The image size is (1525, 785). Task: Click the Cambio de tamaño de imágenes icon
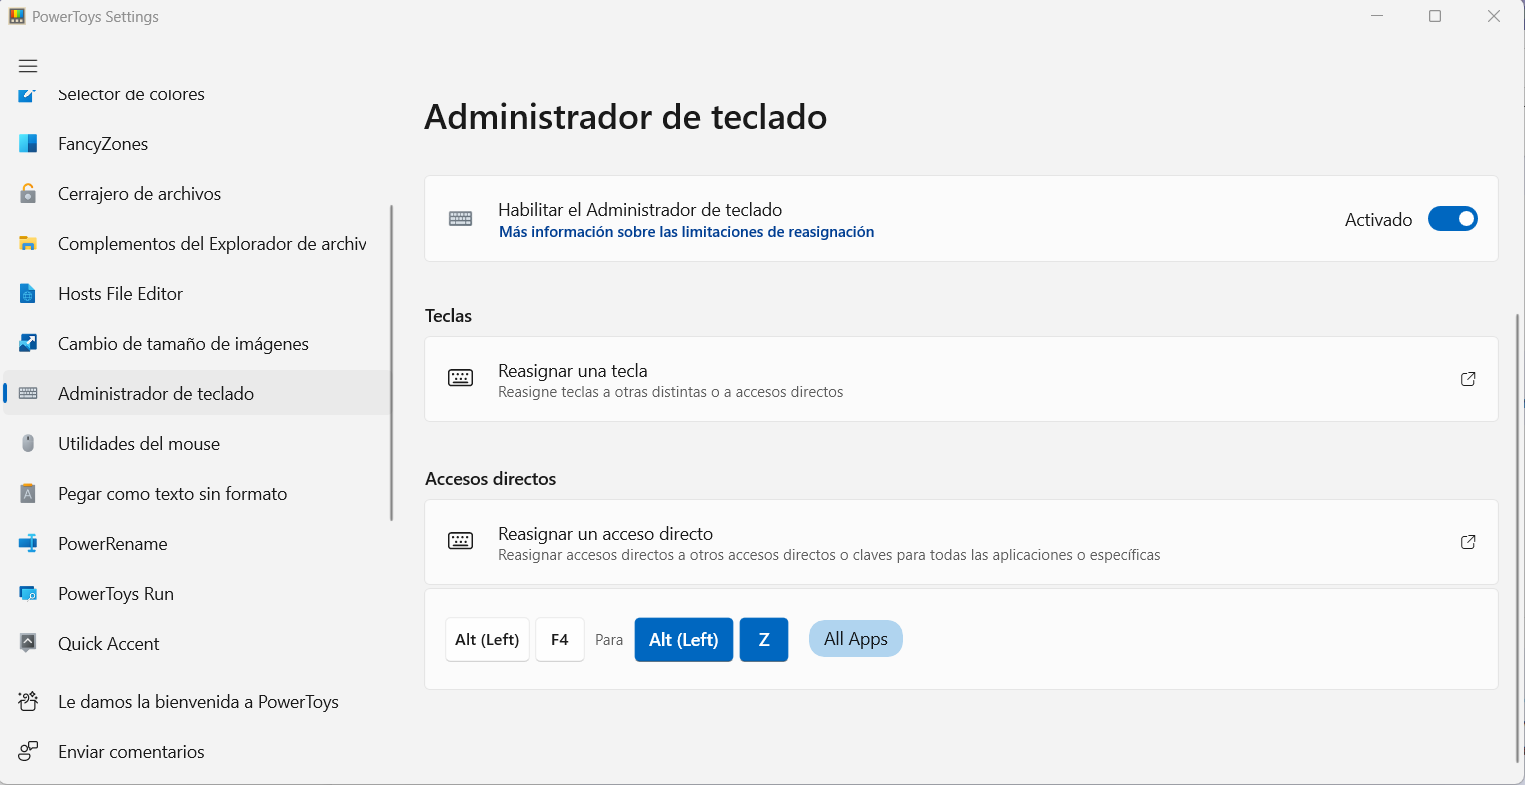coord(28,344)
